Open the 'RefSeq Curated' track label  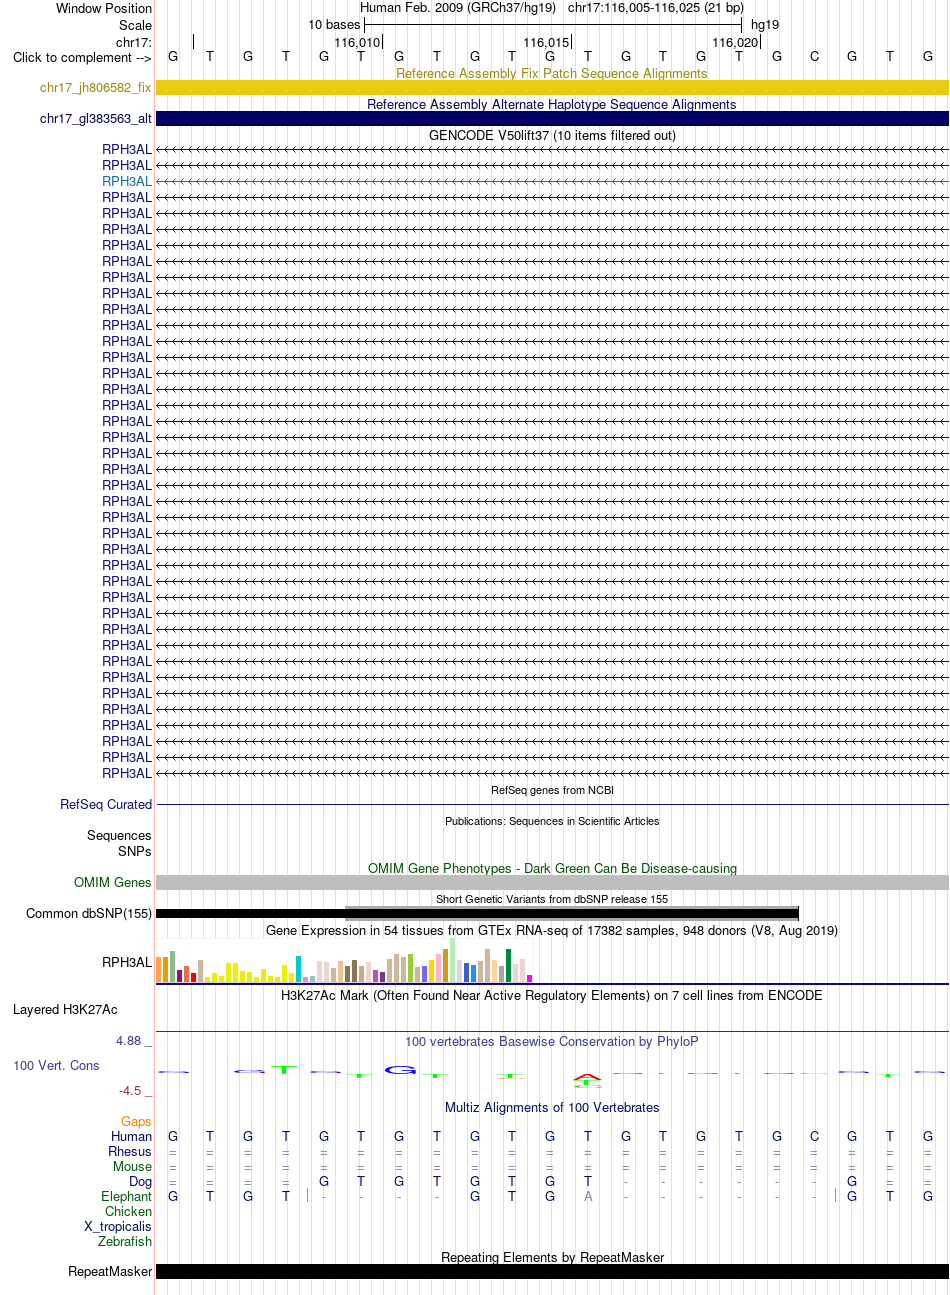[x=106, y=804]
